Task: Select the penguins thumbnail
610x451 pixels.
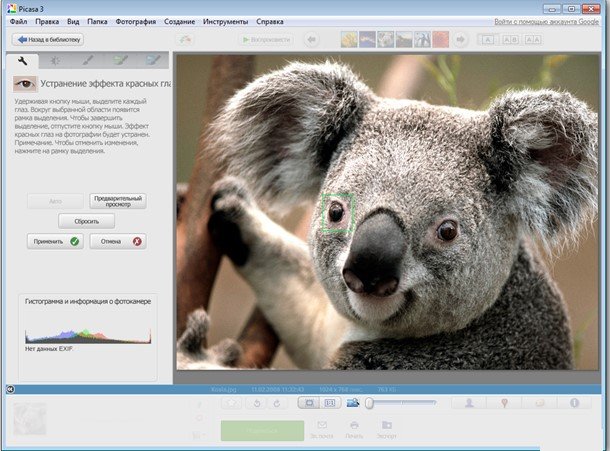Action: (422, 40)
